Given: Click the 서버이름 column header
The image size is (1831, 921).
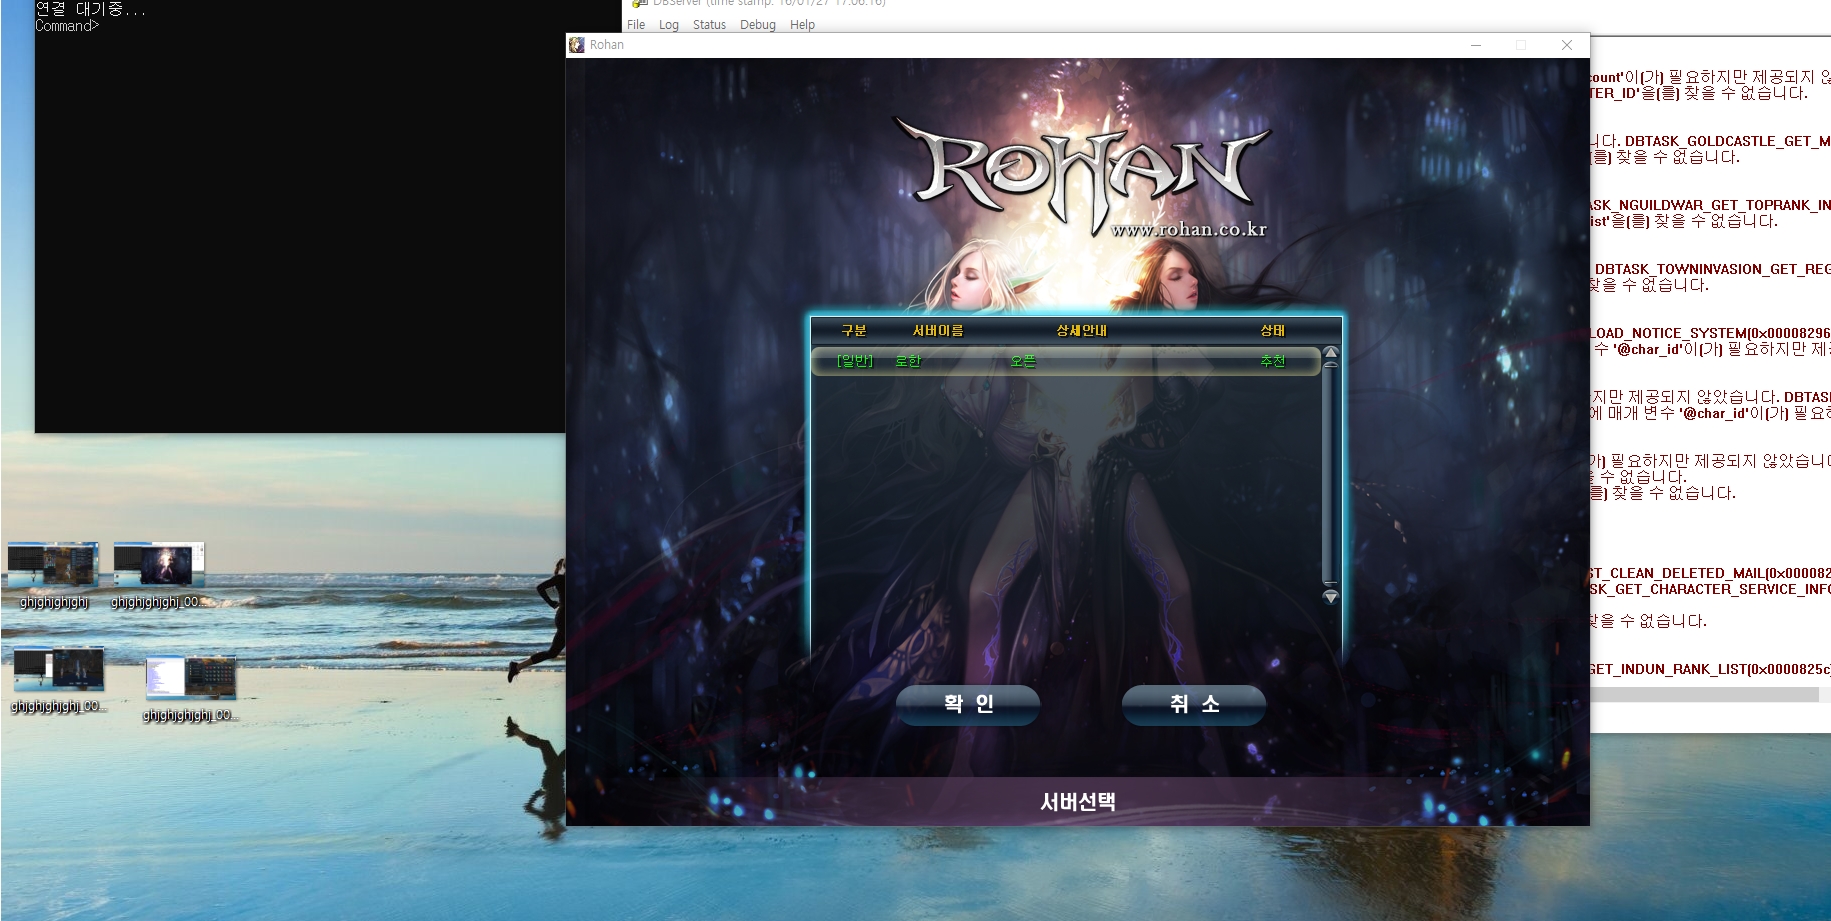Looking at the screenshot, I should [x=938, y=330].
